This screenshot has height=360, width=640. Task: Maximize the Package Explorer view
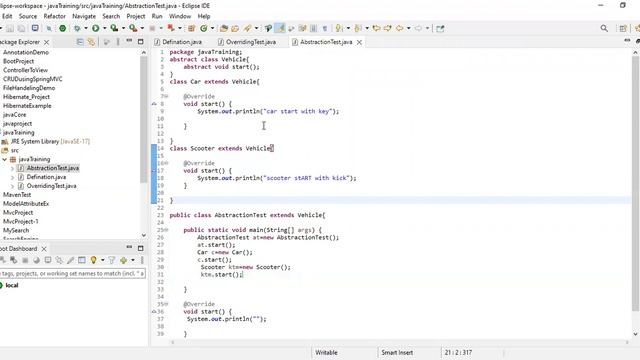pyautogui.click(x=140, y=41)
